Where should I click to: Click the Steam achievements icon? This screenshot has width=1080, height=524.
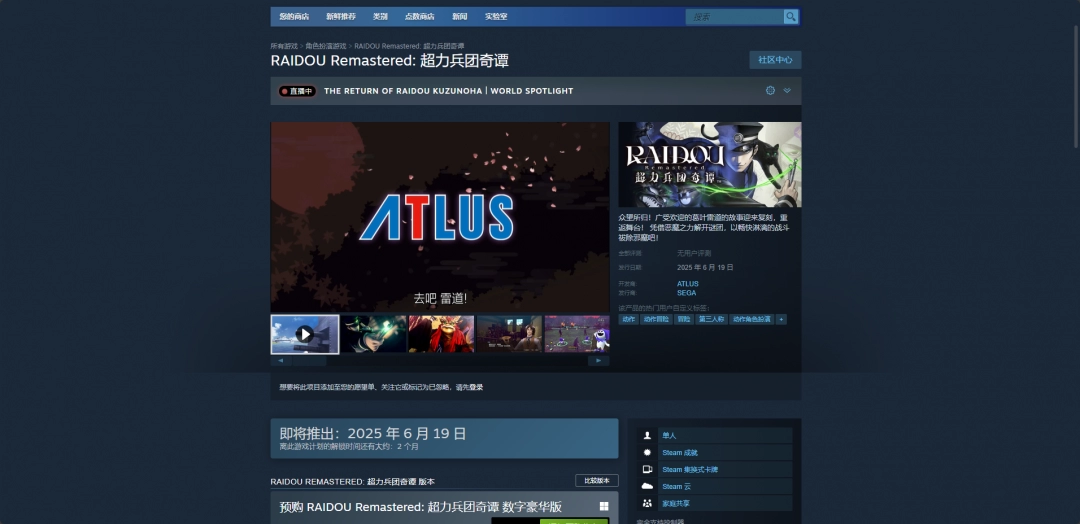pyautogui.click(x=647, y=452)
